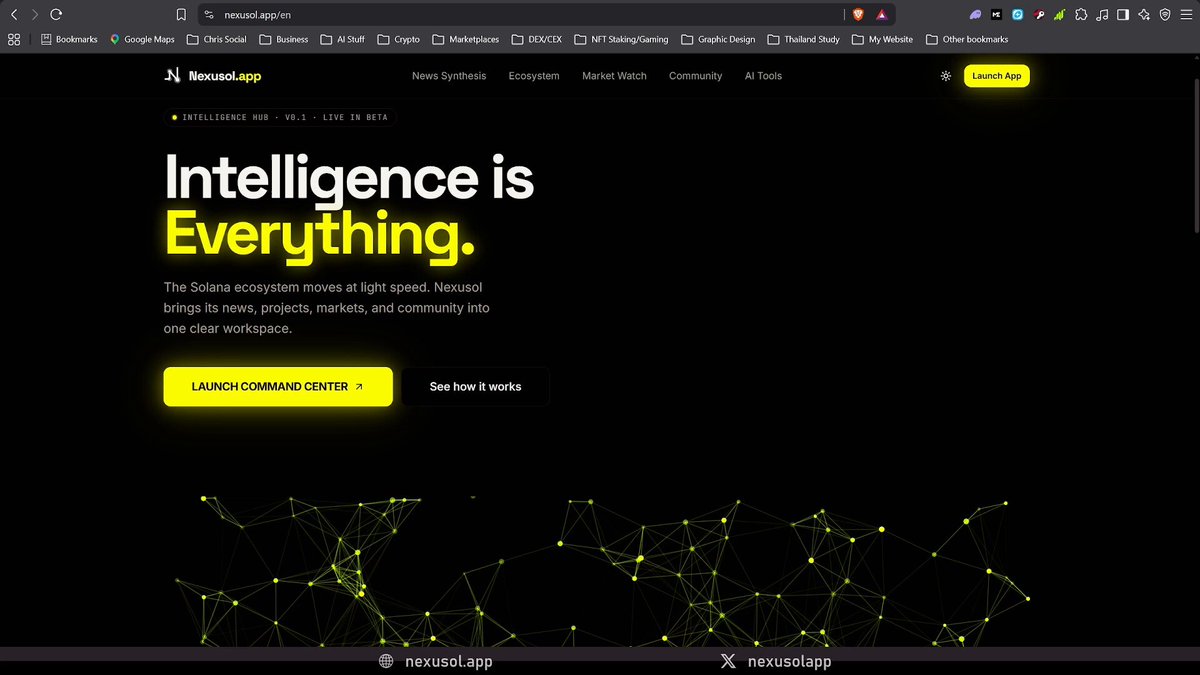
Task: Open the browser hamburger menu
Action: coord(1186,15)
